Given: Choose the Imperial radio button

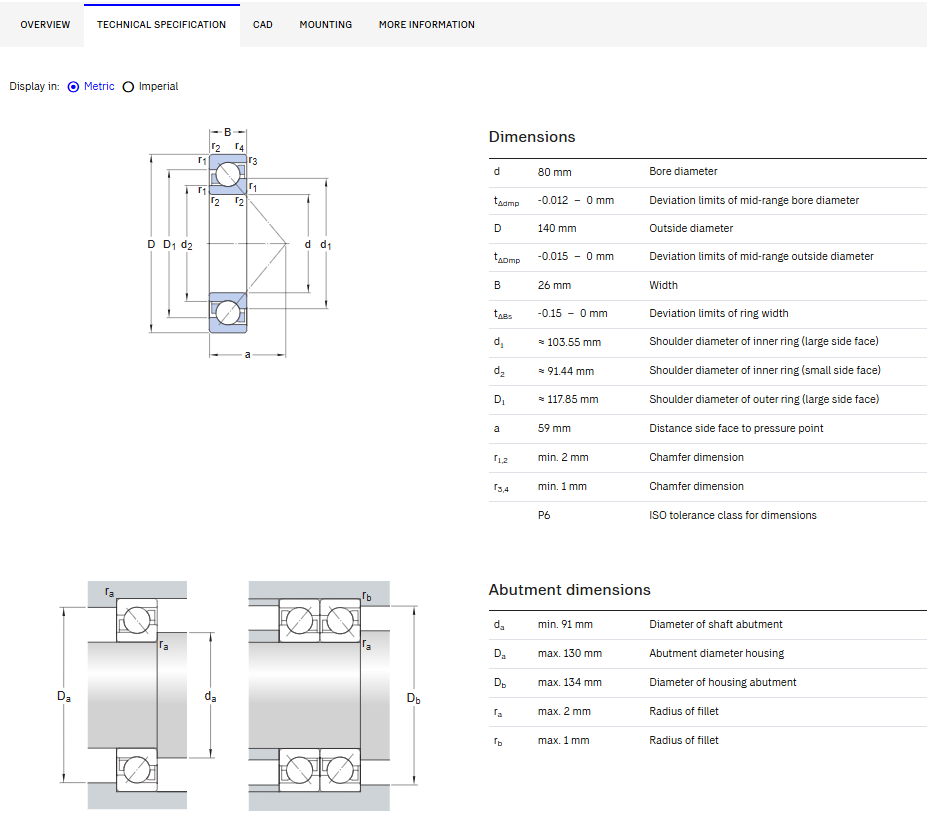Looking at the screenshot, I should pyautogui.click(x=128, y=87).
